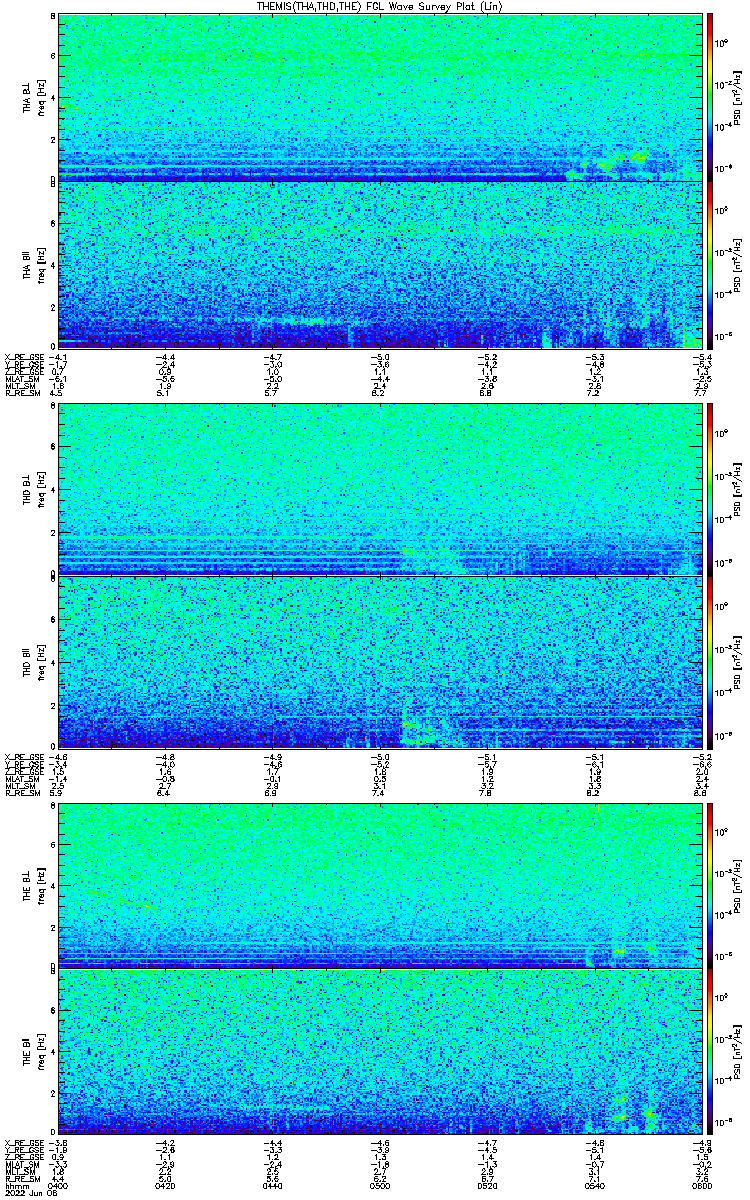Click the colorbar beside THE B-parallel panel
Image resolution: width=750 pixels, height=1200 pixels.
[710, 1052]
